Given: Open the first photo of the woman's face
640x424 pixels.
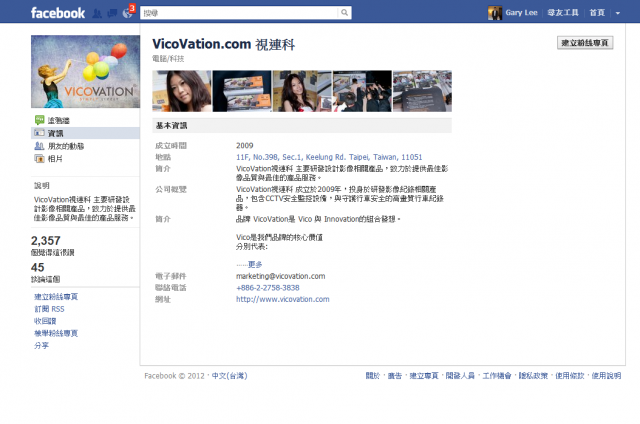Looking at the screenshot, I should (182, 91).
